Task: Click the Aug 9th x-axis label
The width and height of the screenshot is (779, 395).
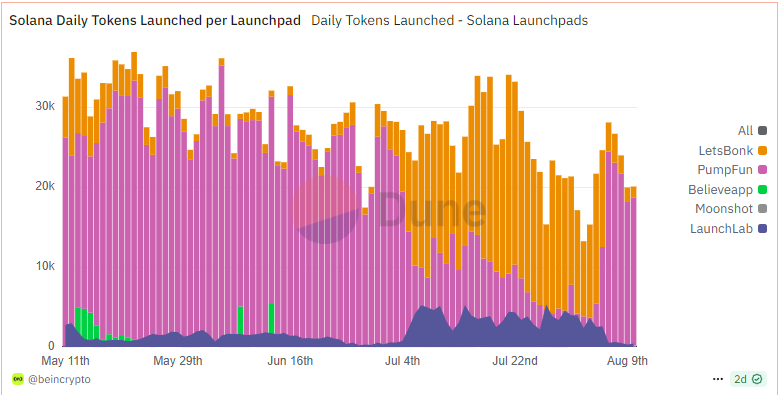Action: (628, 360)
